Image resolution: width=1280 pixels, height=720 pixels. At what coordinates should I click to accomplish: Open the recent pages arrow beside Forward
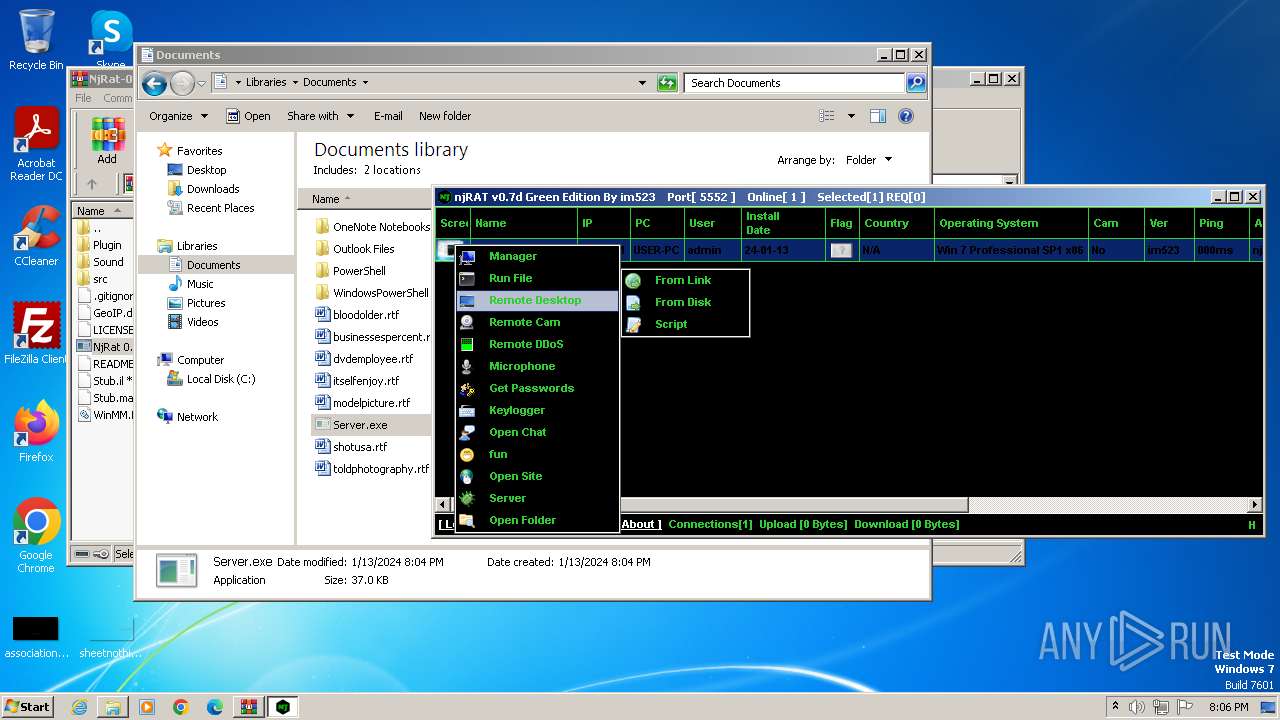201,83
